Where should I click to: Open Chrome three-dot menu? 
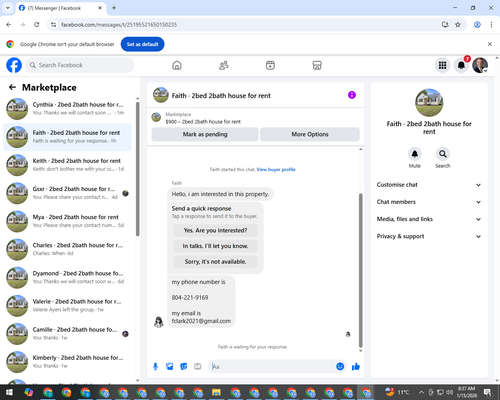coord(491,25)
